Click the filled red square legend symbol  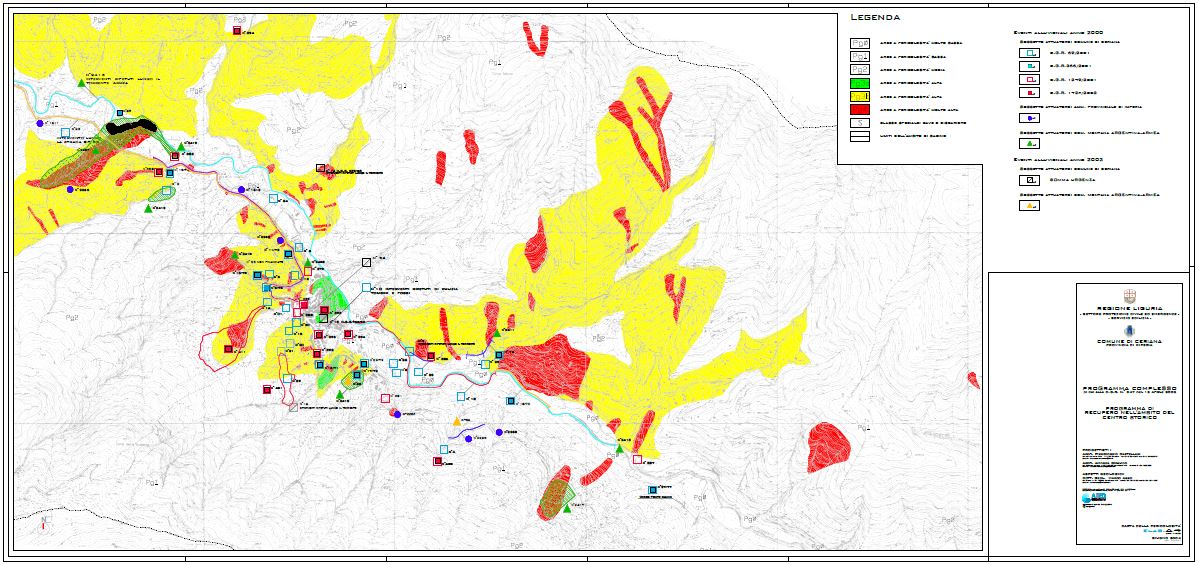[1029, 91]
